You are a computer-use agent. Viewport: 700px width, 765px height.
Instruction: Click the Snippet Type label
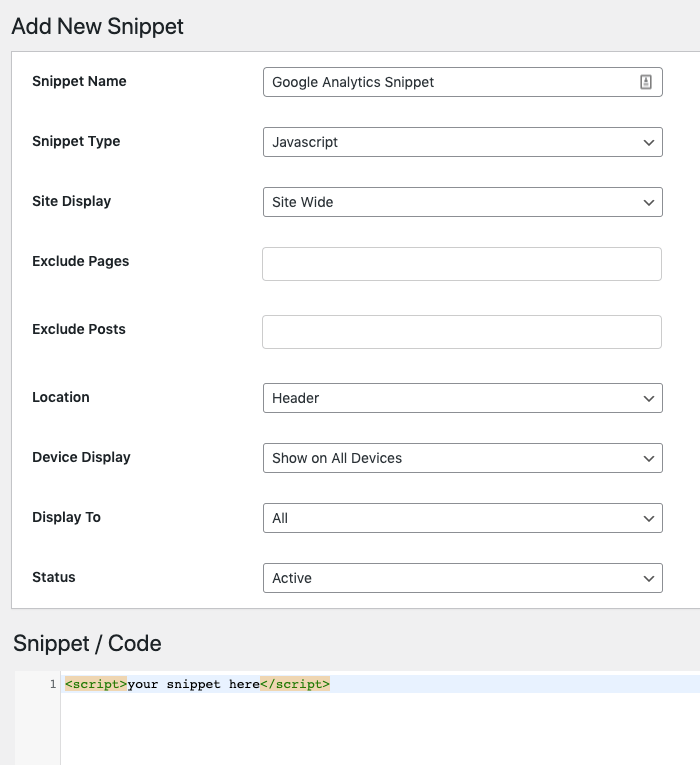point(76,141)
